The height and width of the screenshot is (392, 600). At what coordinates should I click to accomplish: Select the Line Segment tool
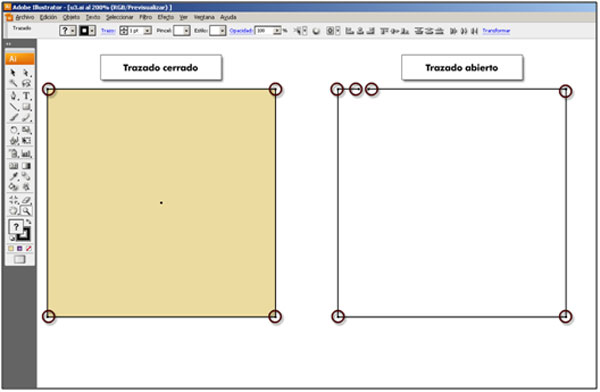point(14,107)
